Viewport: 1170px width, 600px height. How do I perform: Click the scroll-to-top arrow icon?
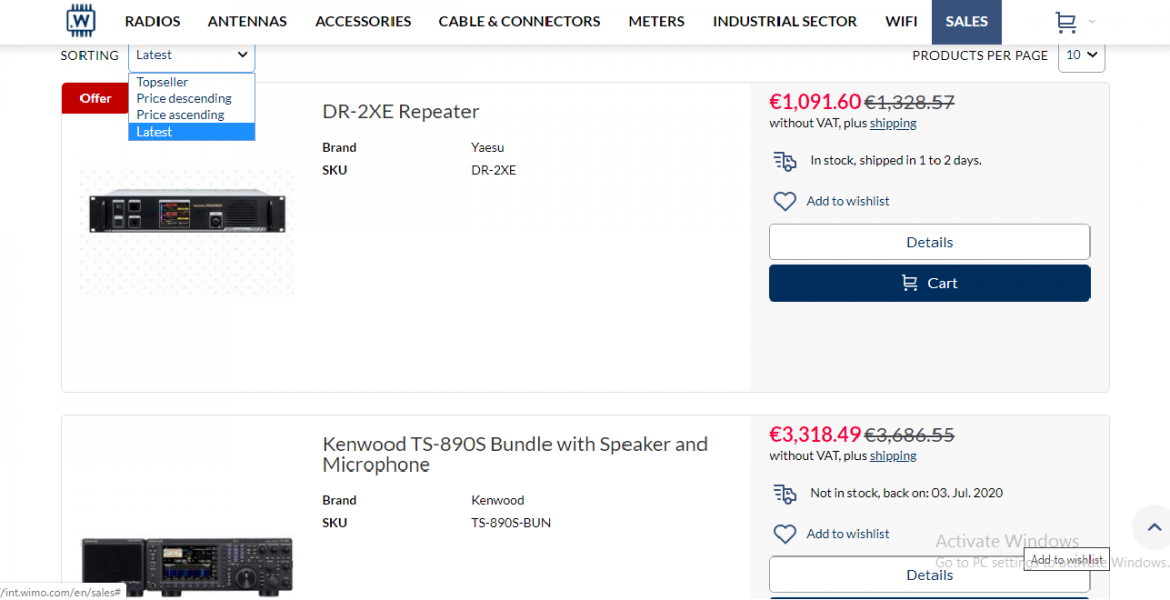click(x=1154, y=527)
